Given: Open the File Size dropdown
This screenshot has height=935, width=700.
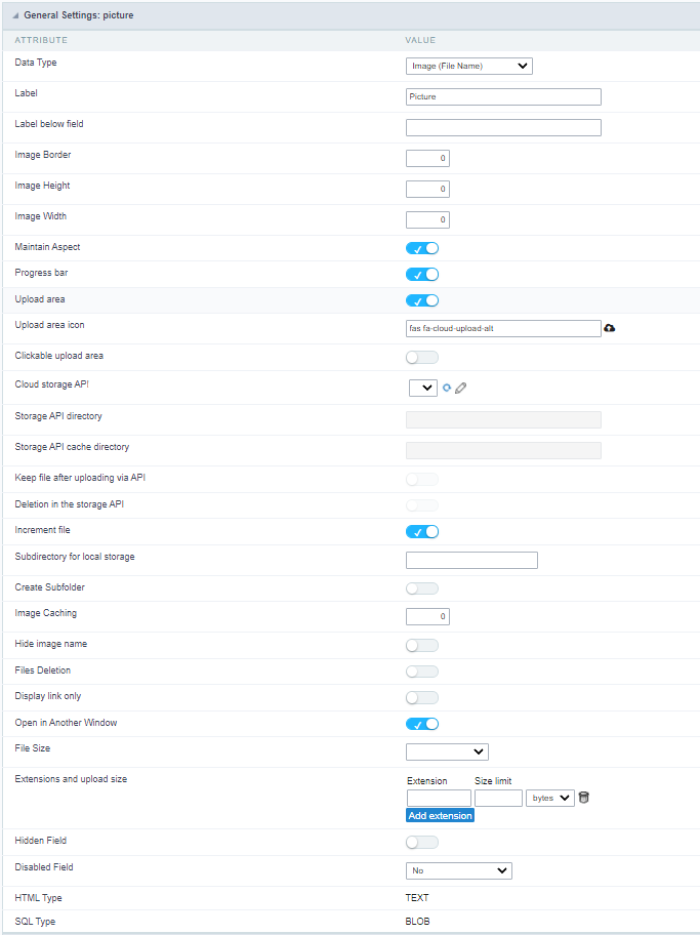Looking at the screenshot, I should pos(447,751).
